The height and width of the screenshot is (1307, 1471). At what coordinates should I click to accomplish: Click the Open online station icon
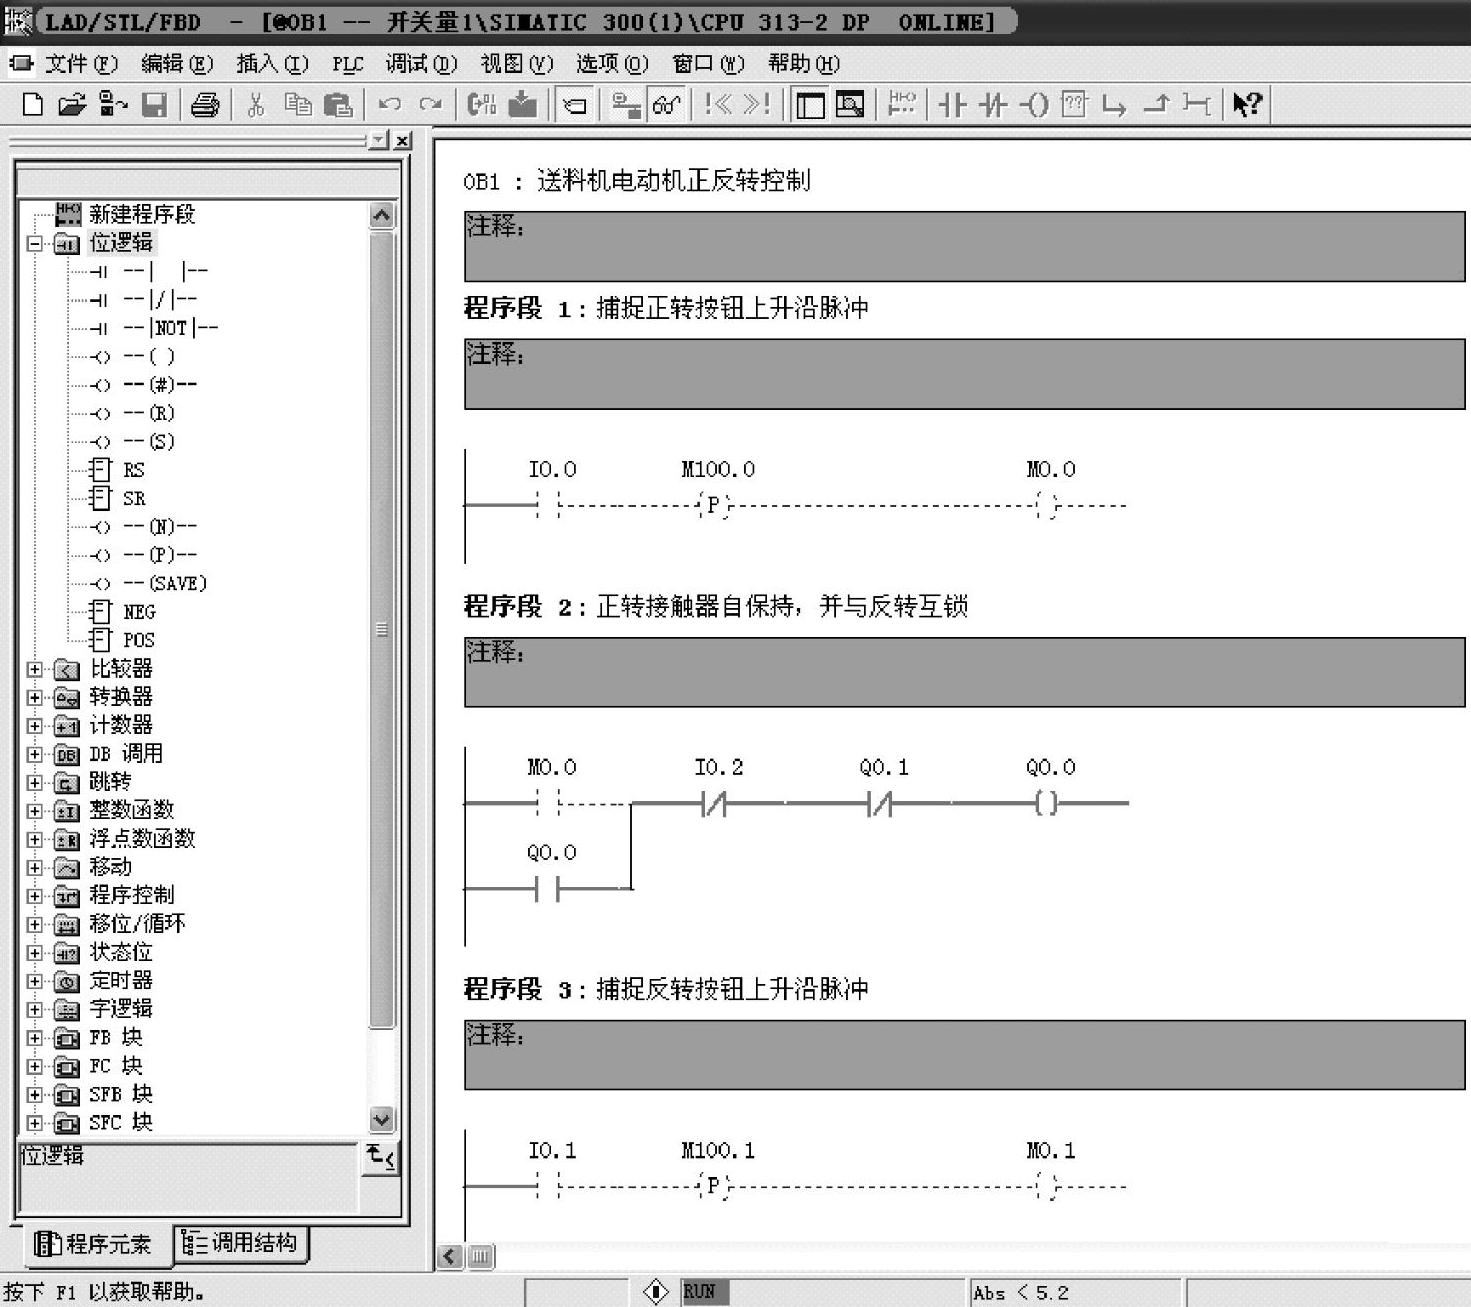[x=113, y=104]
